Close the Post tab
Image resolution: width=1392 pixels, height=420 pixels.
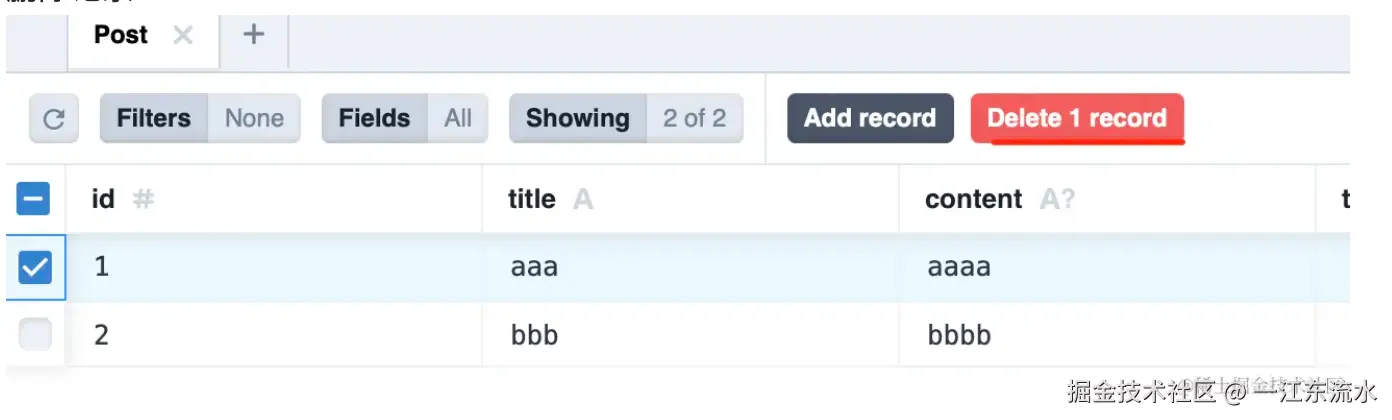182,35
